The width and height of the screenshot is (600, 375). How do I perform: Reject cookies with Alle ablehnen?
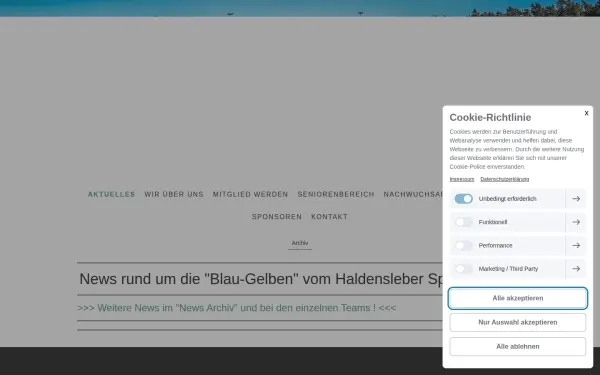[x=518, y=346]
